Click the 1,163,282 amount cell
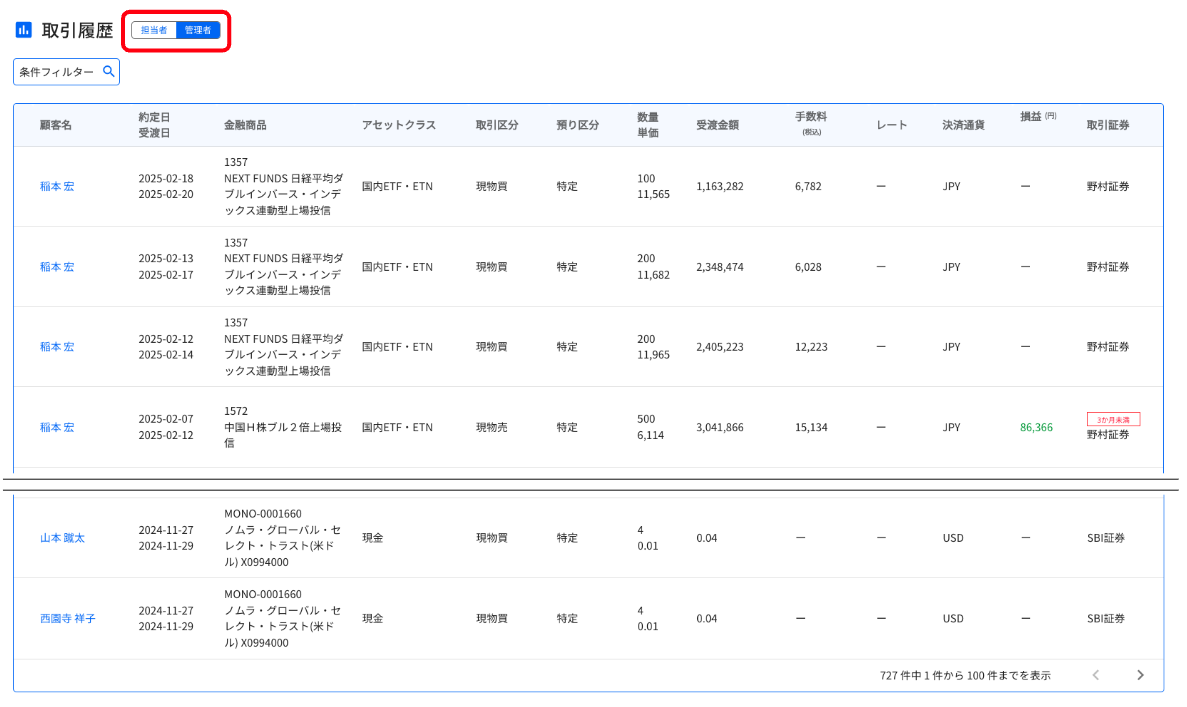1187x707 pixels. (720, 186)
